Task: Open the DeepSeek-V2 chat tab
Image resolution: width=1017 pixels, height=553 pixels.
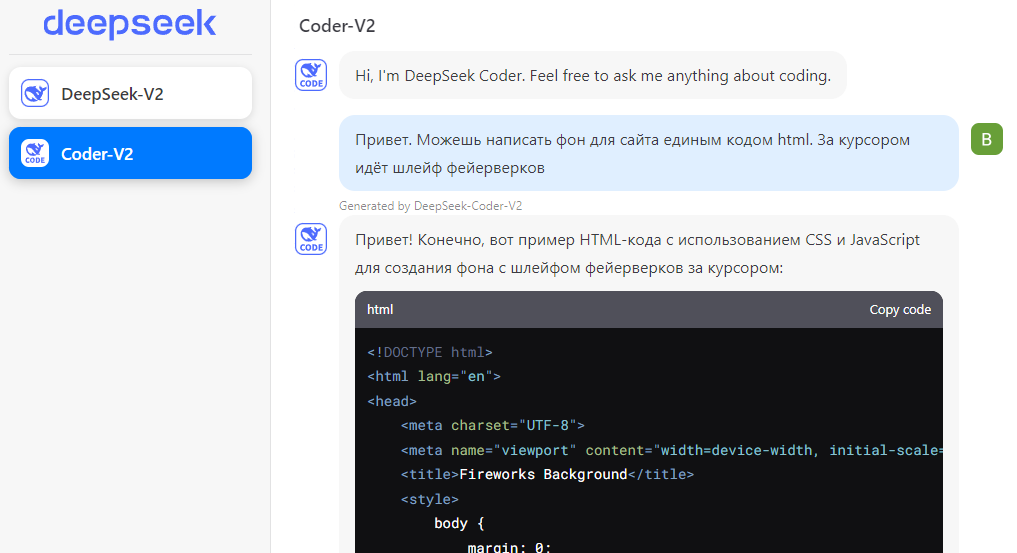Action: [130, 94]
